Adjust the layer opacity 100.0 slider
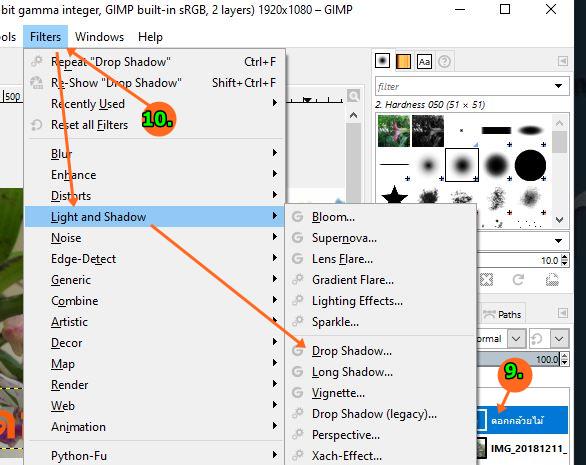This screenshot has height=465, width=586. [x=518, y=359]
